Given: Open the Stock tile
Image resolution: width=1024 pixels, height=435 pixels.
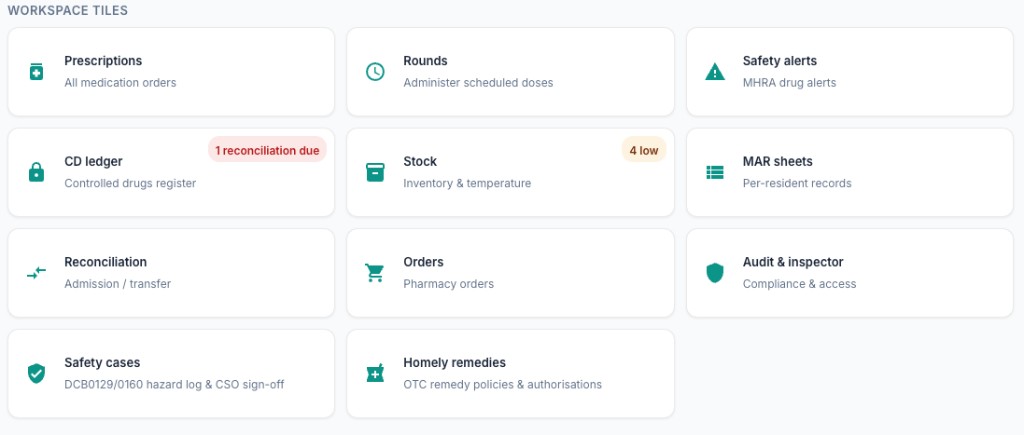Looking at the screenshot, I should 510,172.
